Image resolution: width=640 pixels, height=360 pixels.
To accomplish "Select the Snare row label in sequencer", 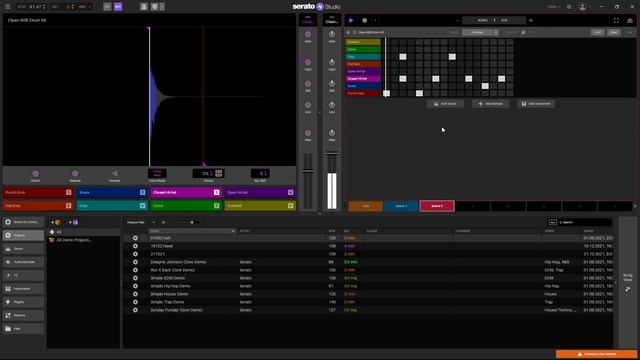I will 363,86.
